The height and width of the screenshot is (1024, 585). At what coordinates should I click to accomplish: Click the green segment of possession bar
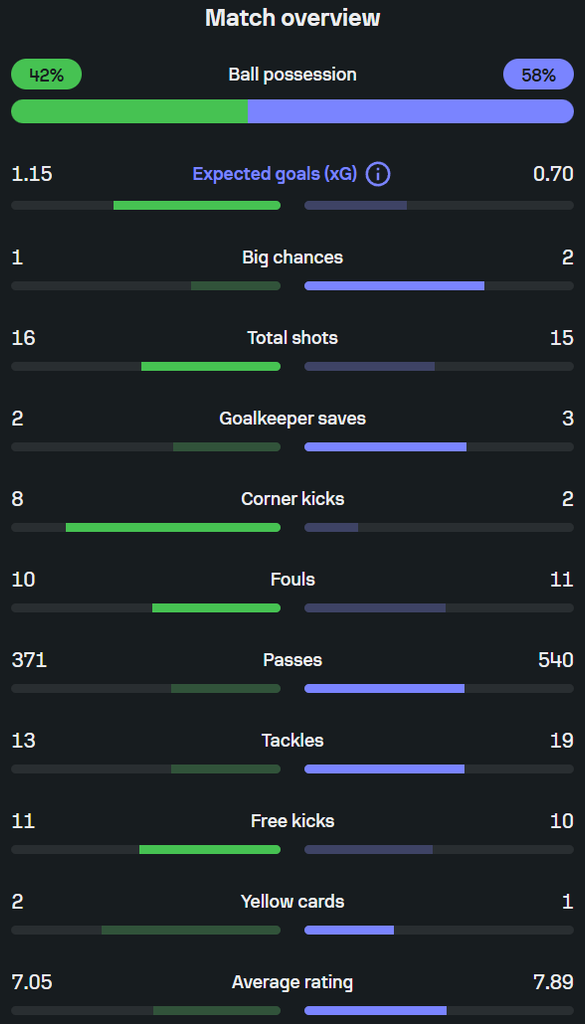[129, 111]
